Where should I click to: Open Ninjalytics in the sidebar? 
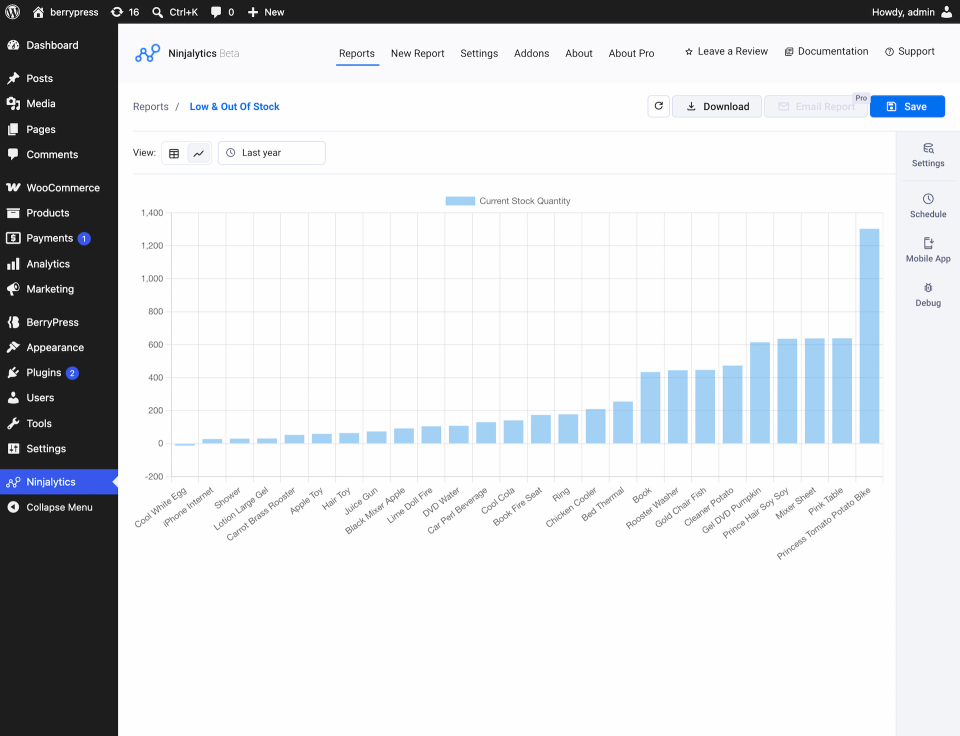click(59, 482)
